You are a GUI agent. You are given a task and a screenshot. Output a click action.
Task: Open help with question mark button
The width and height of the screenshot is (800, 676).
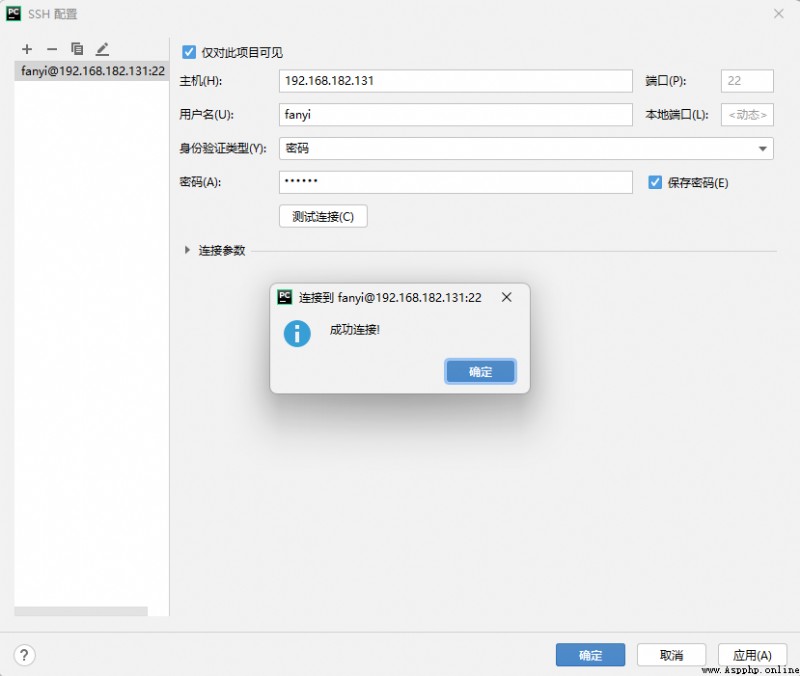coord(24,655)
